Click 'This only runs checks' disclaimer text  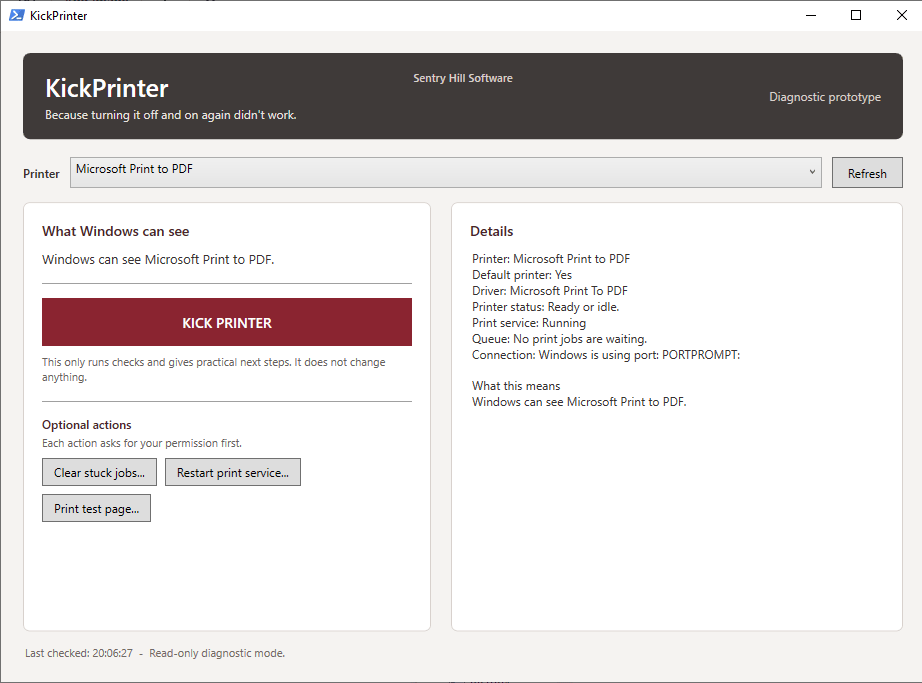tap(213, 370)
